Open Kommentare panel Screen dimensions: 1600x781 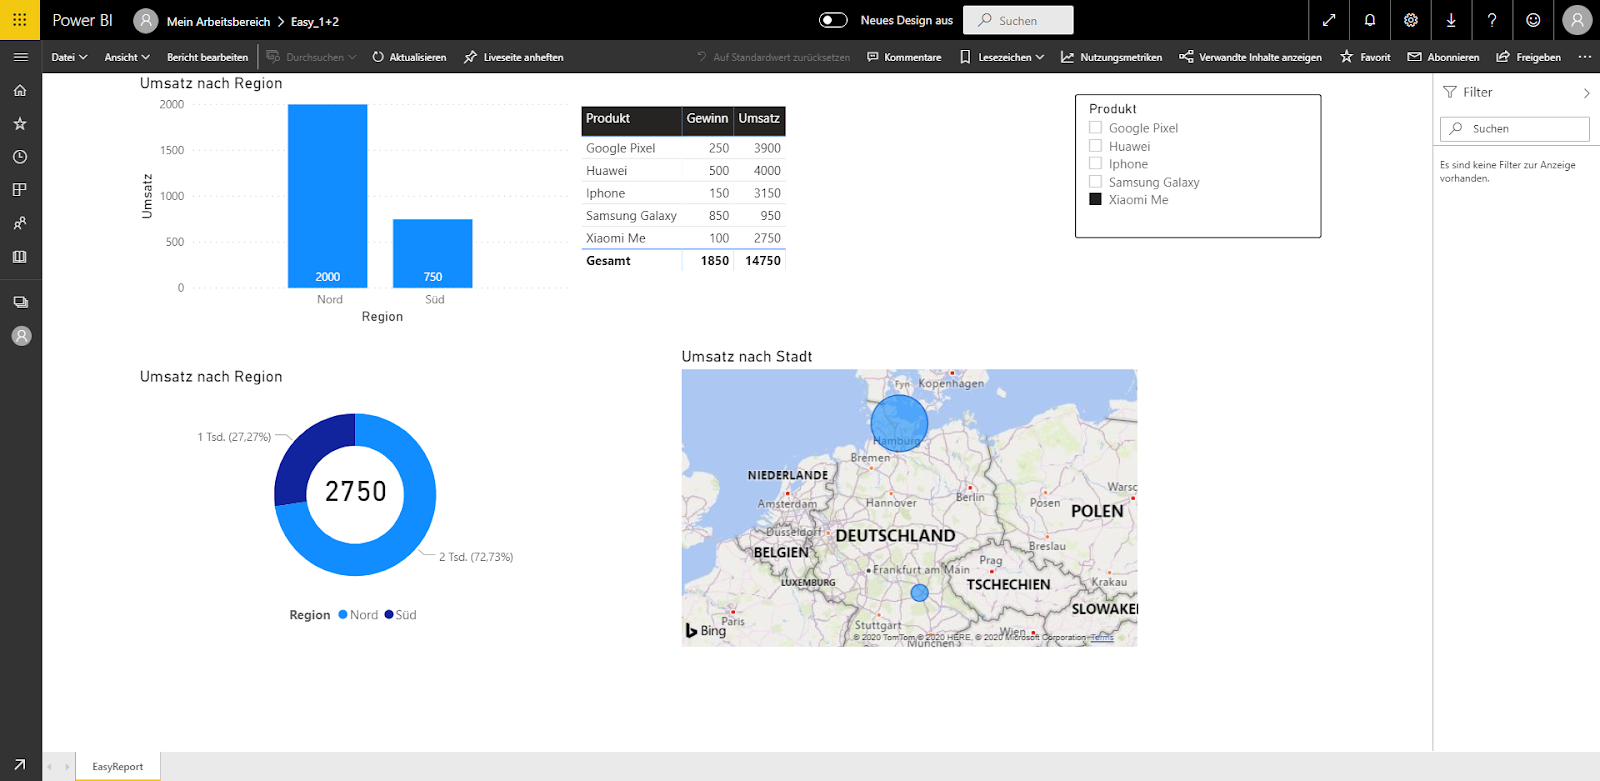tap(904, 57)
